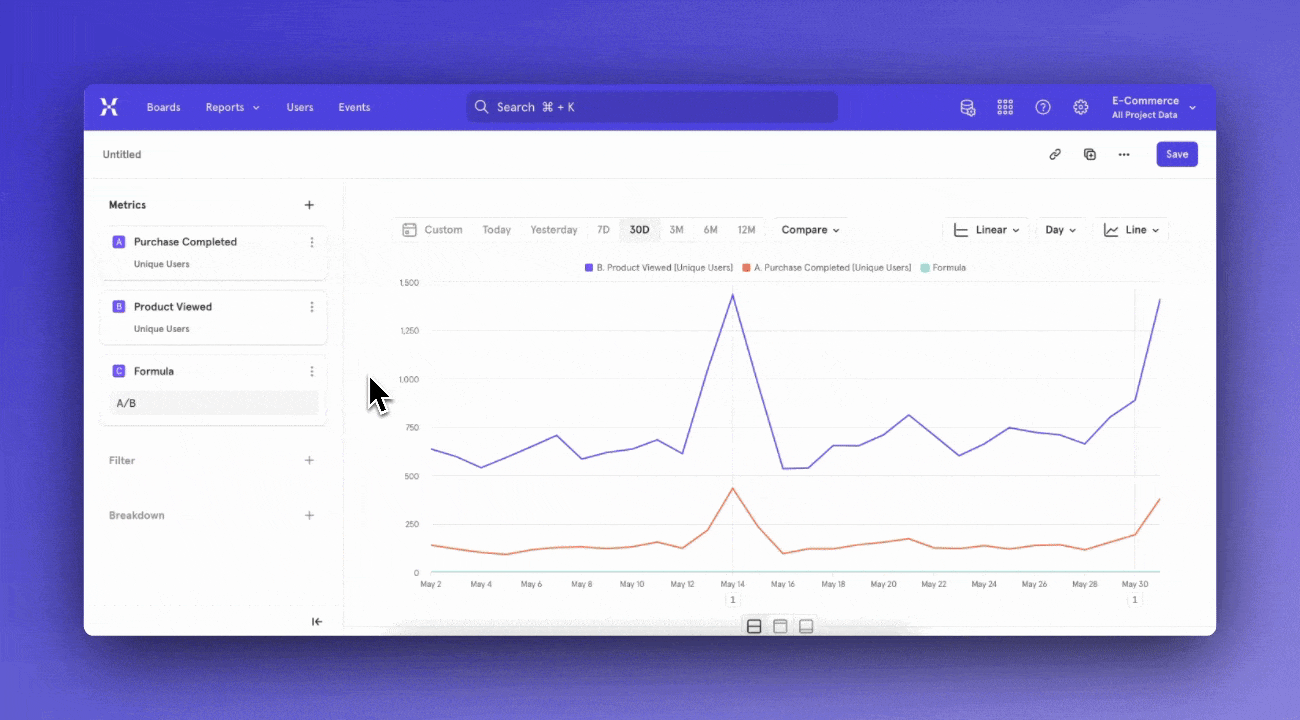Add a new metric with plus icon
1300x720 pixels.
click(x=309, y=205)
